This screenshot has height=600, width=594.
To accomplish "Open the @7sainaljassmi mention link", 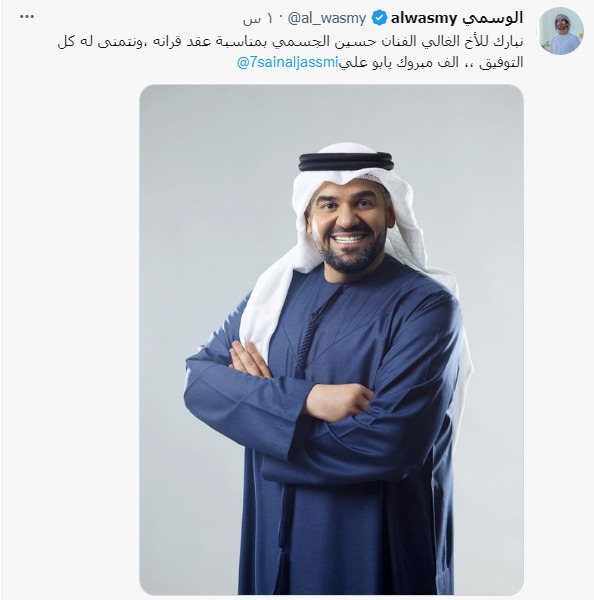I will coord(287,63).
